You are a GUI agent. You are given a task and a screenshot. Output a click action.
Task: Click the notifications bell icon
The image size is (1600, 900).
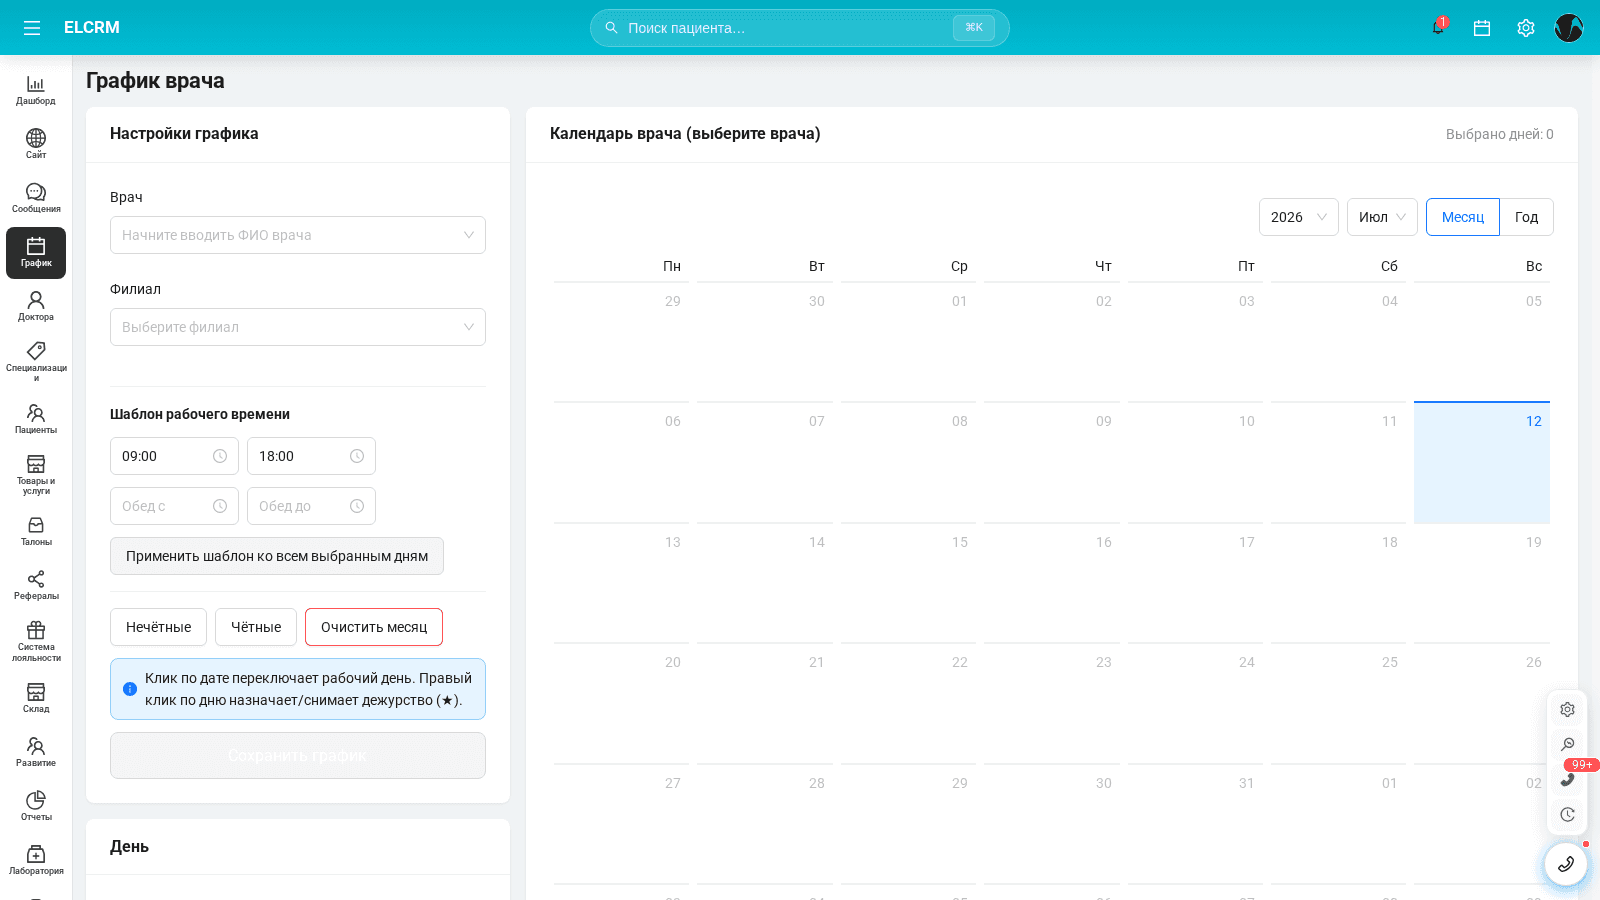coord(1438,28)
